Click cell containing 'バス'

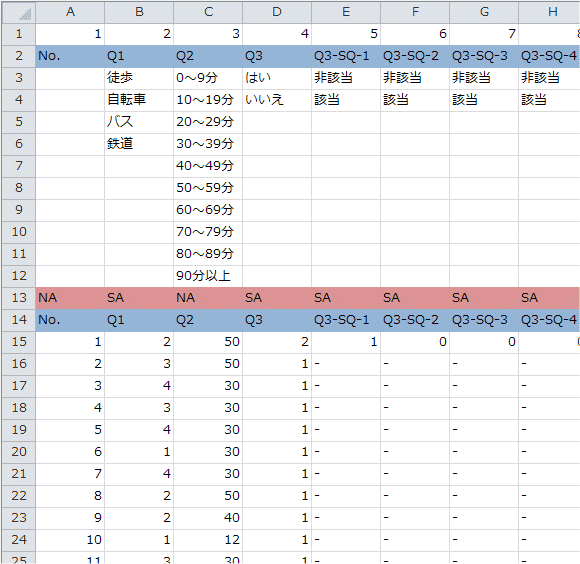click(x=139, y=122)
